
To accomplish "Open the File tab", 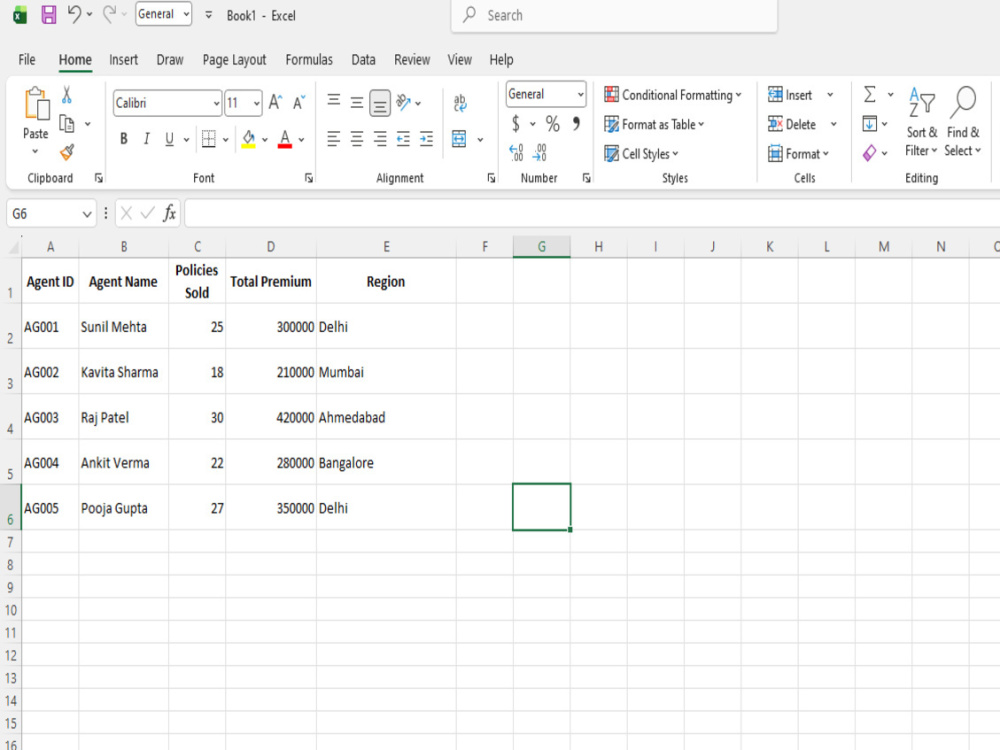I will coord(27,60).
